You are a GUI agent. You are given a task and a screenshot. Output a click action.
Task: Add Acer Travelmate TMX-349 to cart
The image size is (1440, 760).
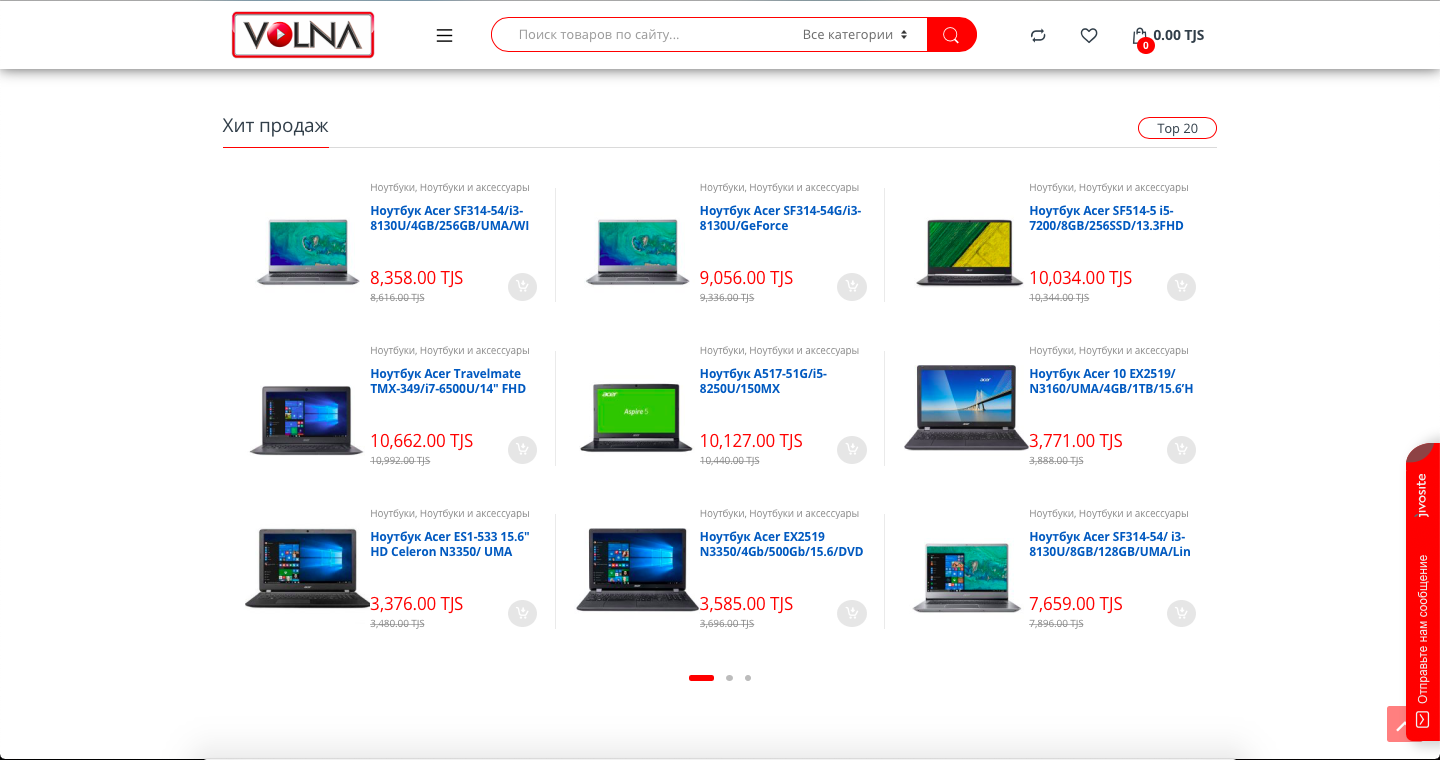click(x=522, y=450)
